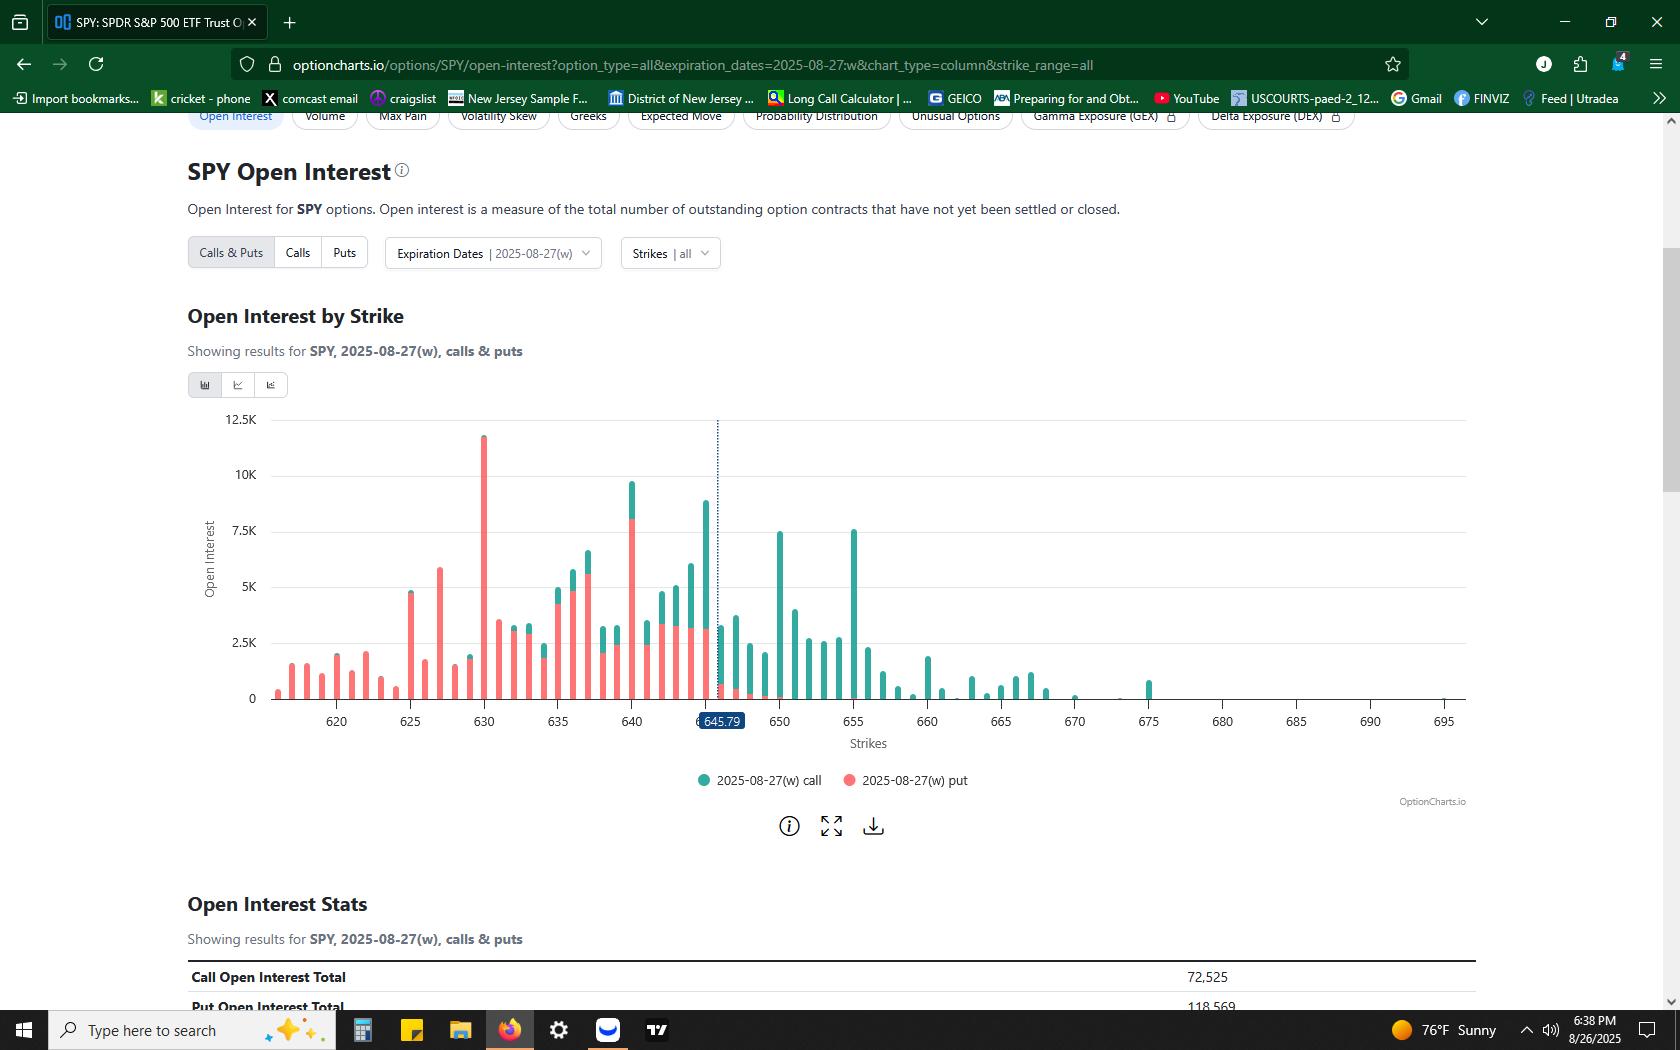Screen dimensions: 1680x1050
Task: Select the Calls & Puts option filter
Action: coord(231,253)
